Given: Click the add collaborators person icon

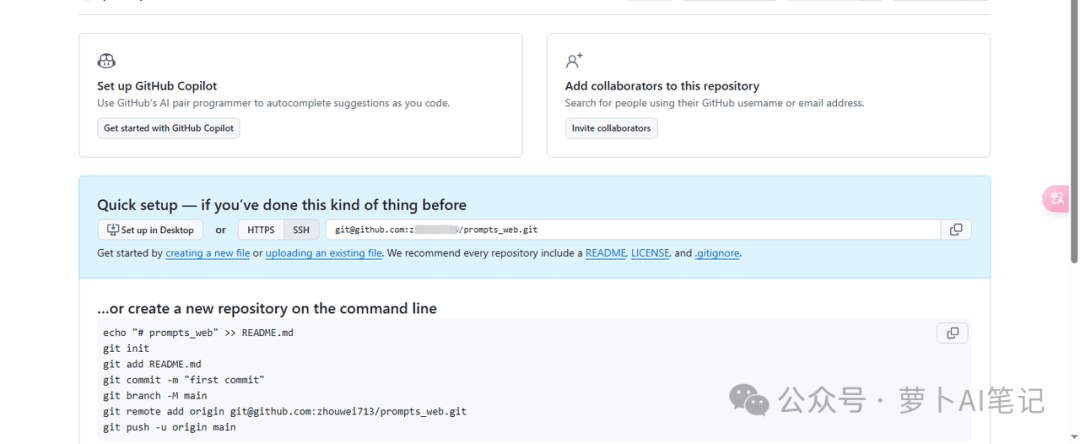Looking at the screenshot, I should [574, 61].
